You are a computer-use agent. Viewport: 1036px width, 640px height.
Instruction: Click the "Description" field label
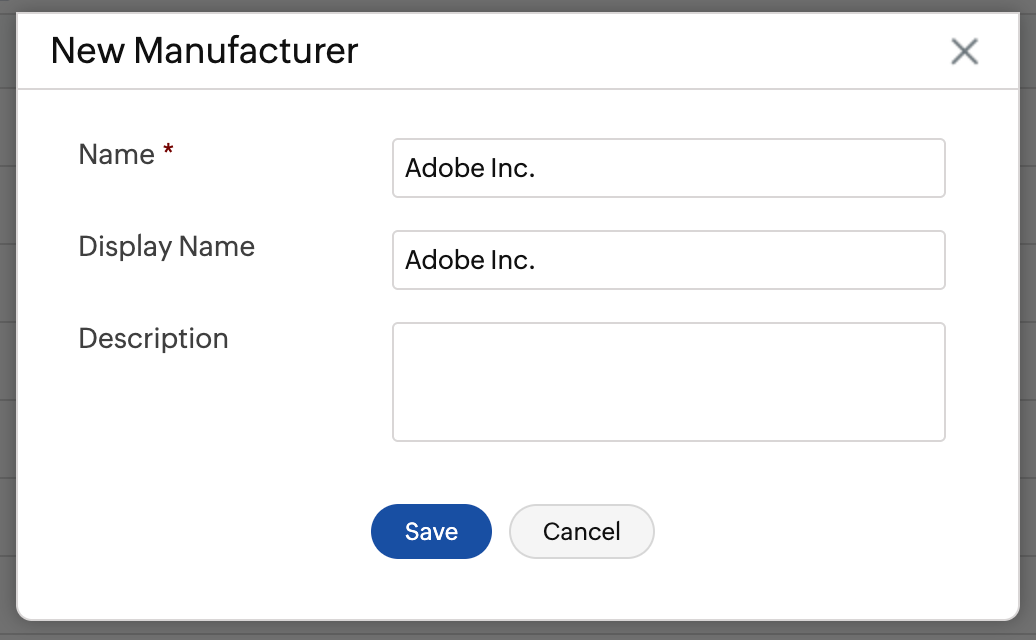click(153, 339)
